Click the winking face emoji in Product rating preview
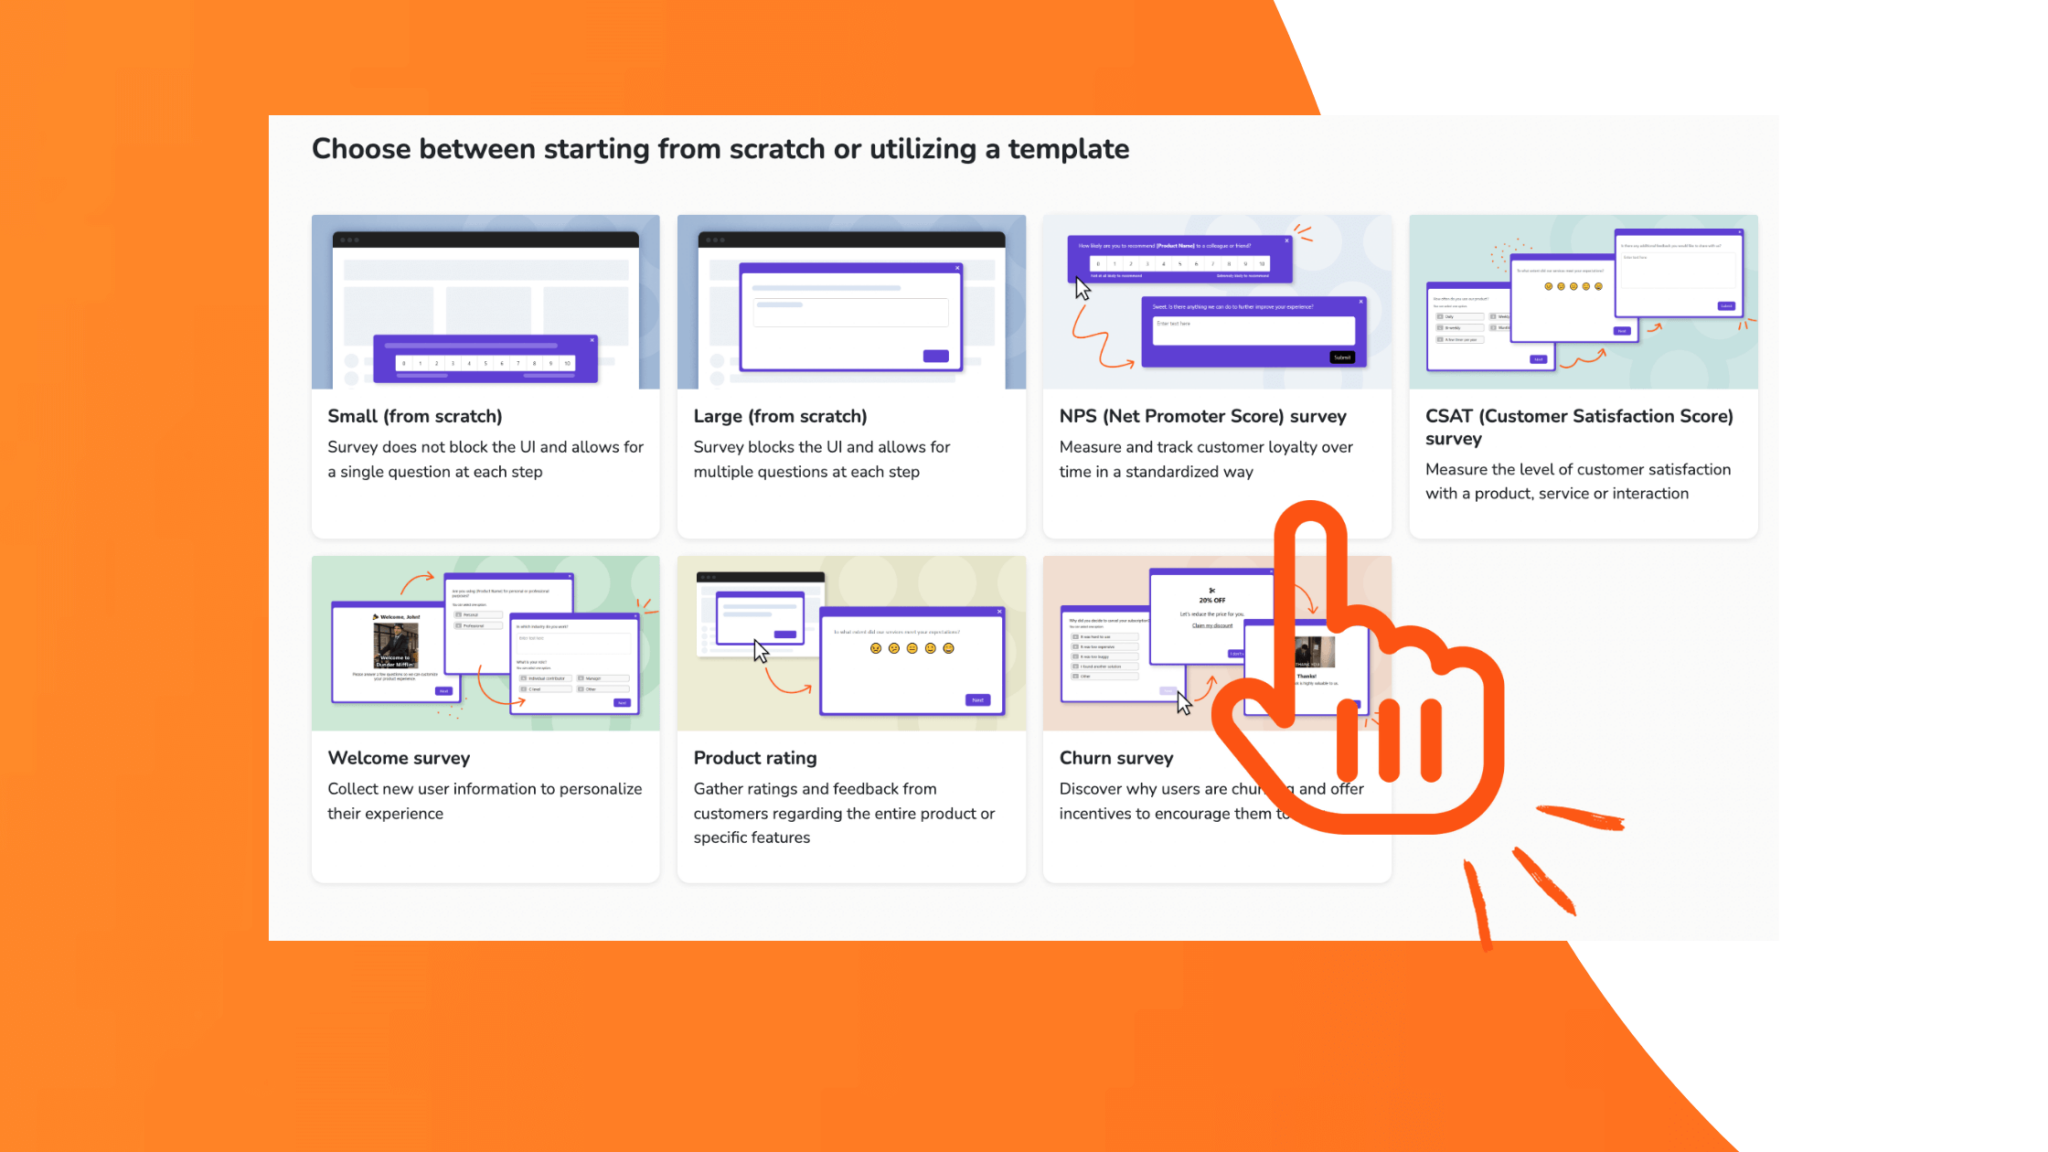Viewport: 2048px width, 1152px height. tap(894, 649)
